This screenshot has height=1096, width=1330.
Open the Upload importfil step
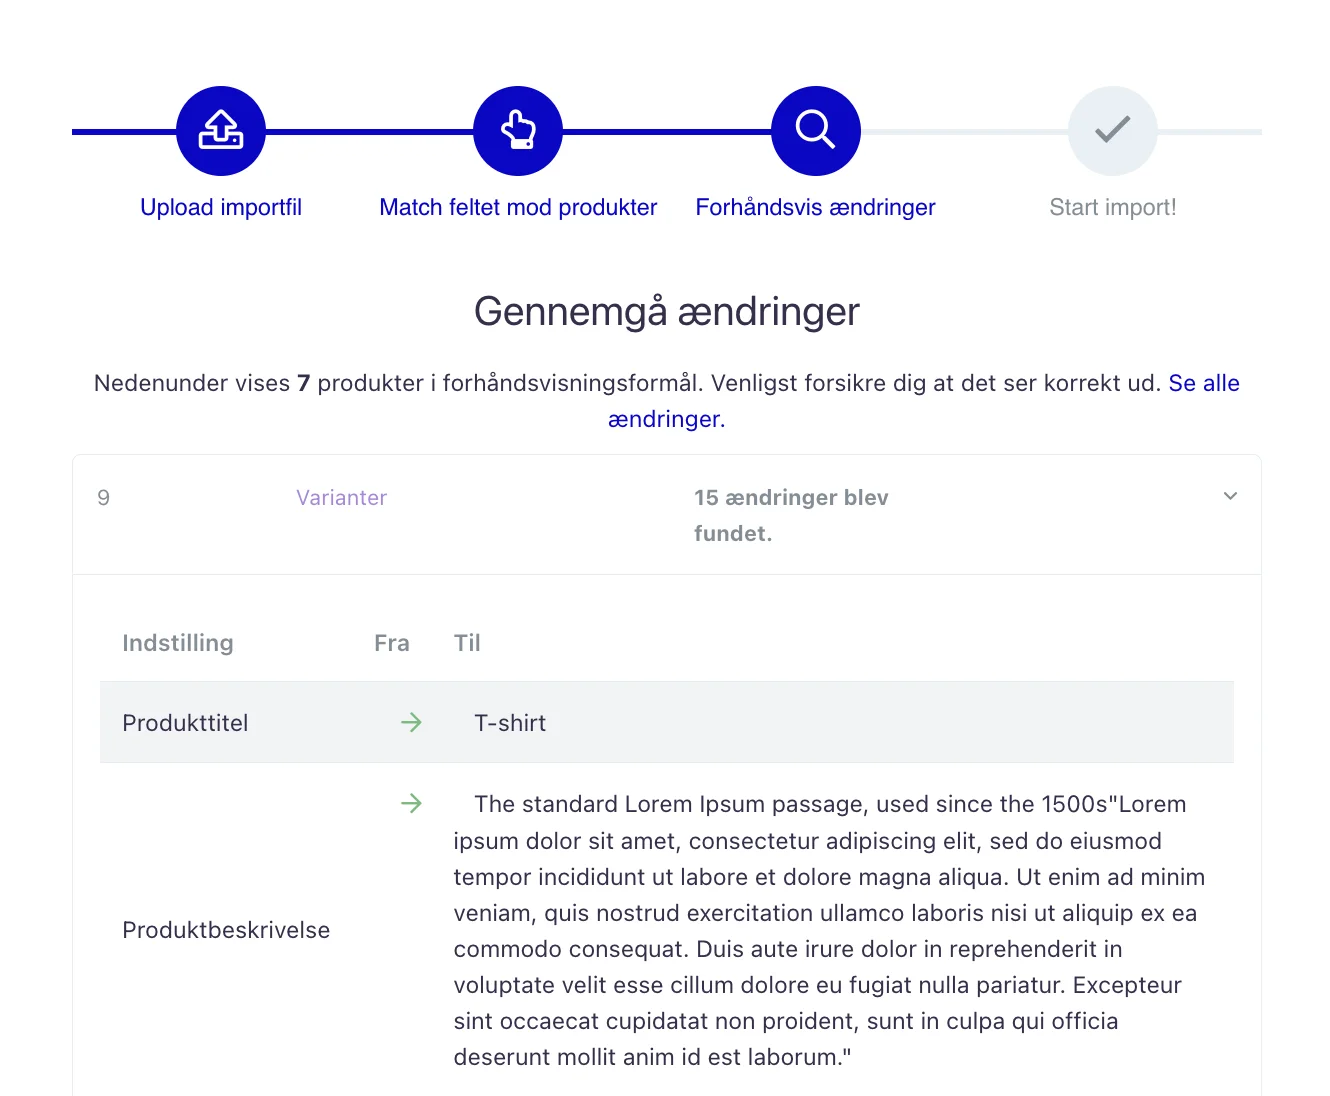click(221, 207)
